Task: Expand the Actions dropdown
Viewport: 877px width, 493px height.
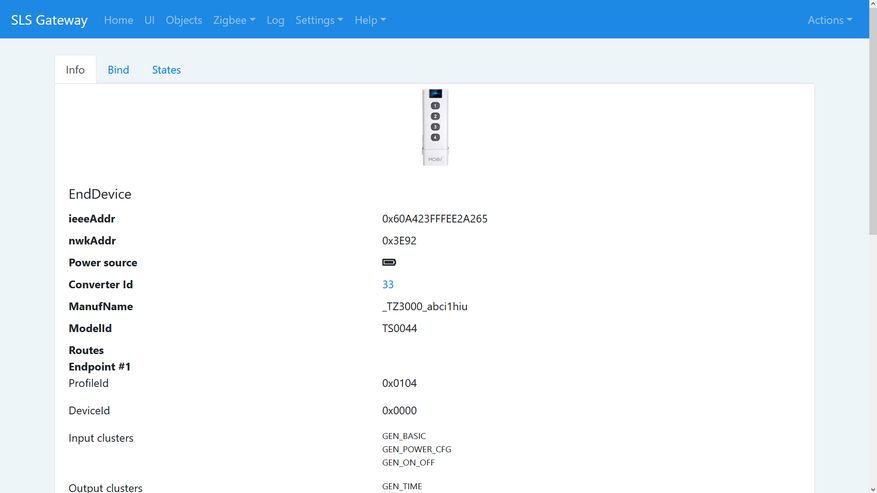Action: click(x=829, y=20)
